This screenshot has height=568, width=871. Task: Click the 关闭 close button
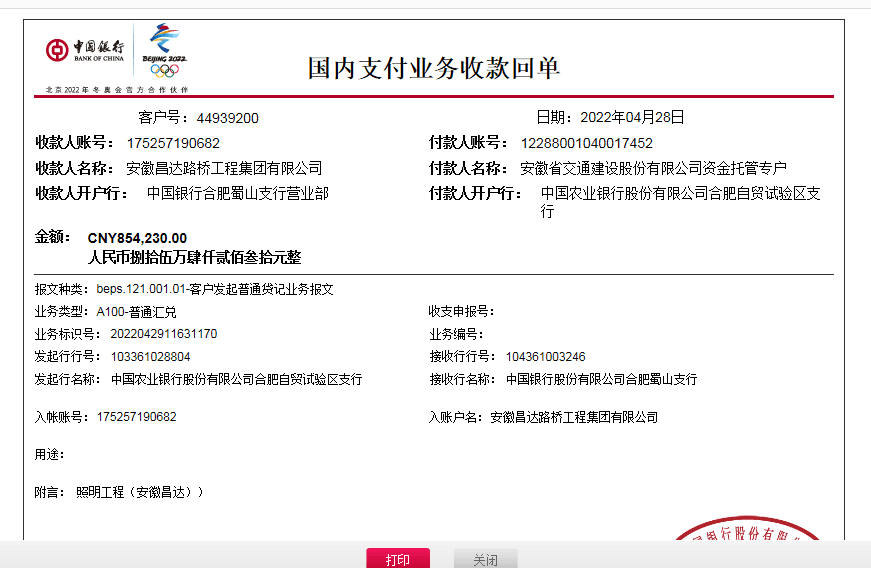click(x=485, y=559)
